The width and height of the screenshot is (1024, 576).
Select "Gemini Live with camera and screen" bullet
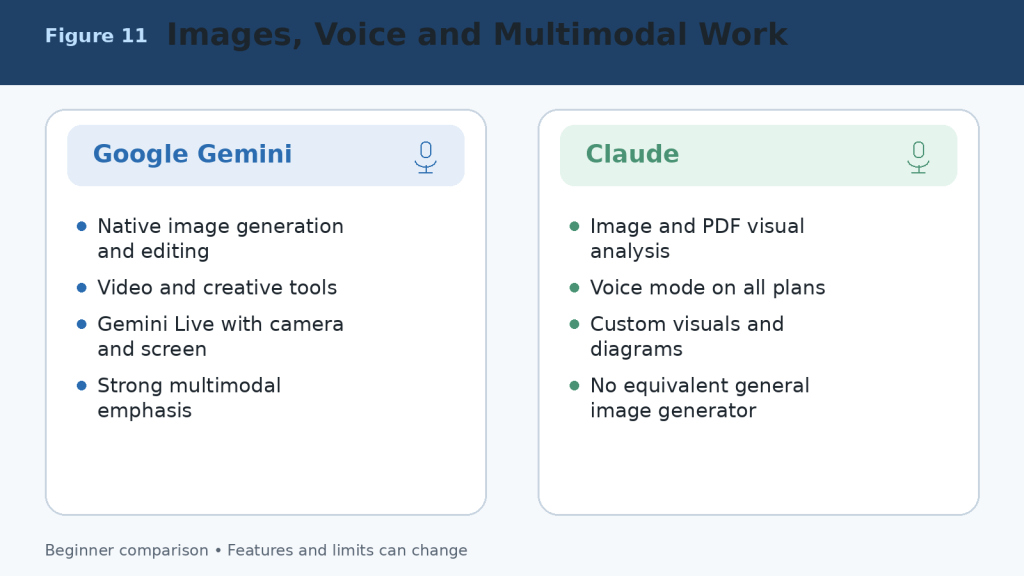[210, 336]
